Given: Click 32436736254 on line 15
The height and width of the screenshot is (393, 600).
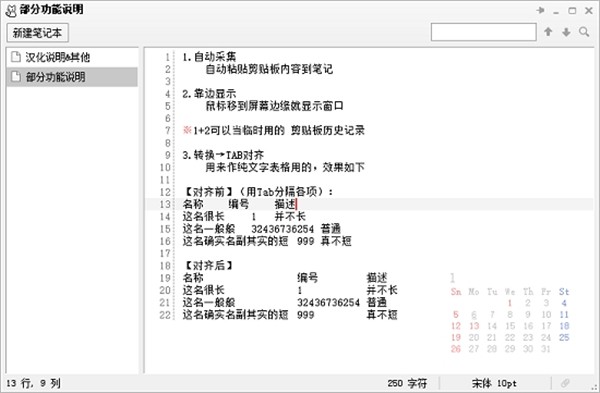Looking at the screenshot, I should click(x=282, y=229).
